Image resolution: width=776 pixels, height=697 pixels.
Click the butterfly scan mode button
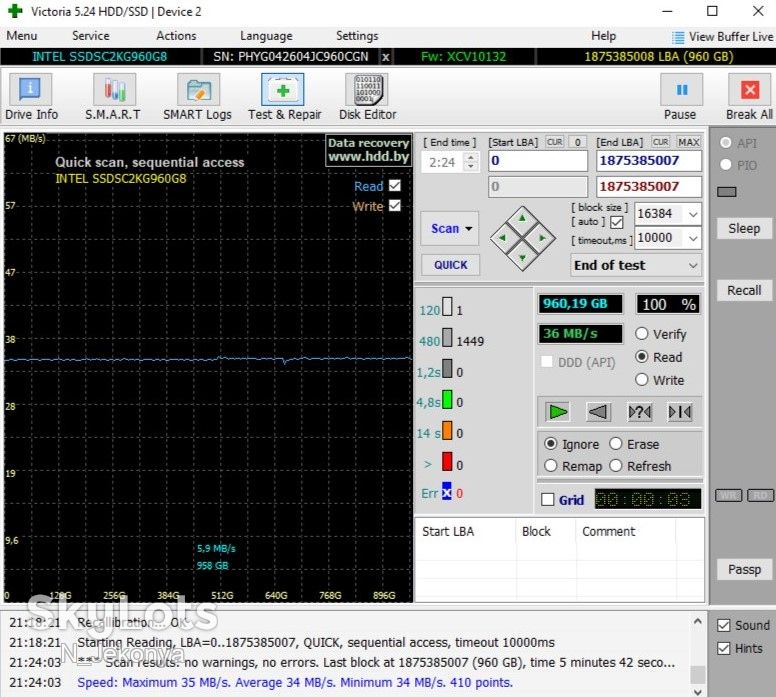coord(680,411)
